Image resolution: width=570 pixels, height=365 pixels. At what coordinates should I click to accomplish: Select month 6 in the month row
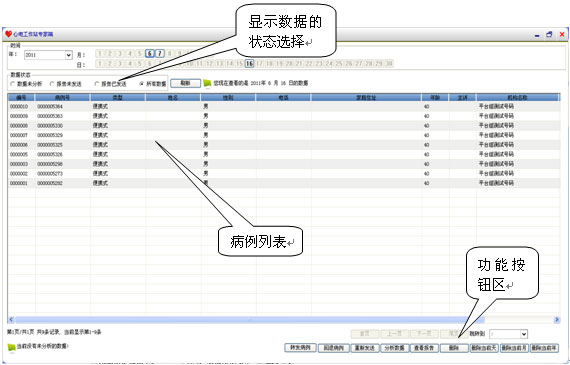pos(149,53)
